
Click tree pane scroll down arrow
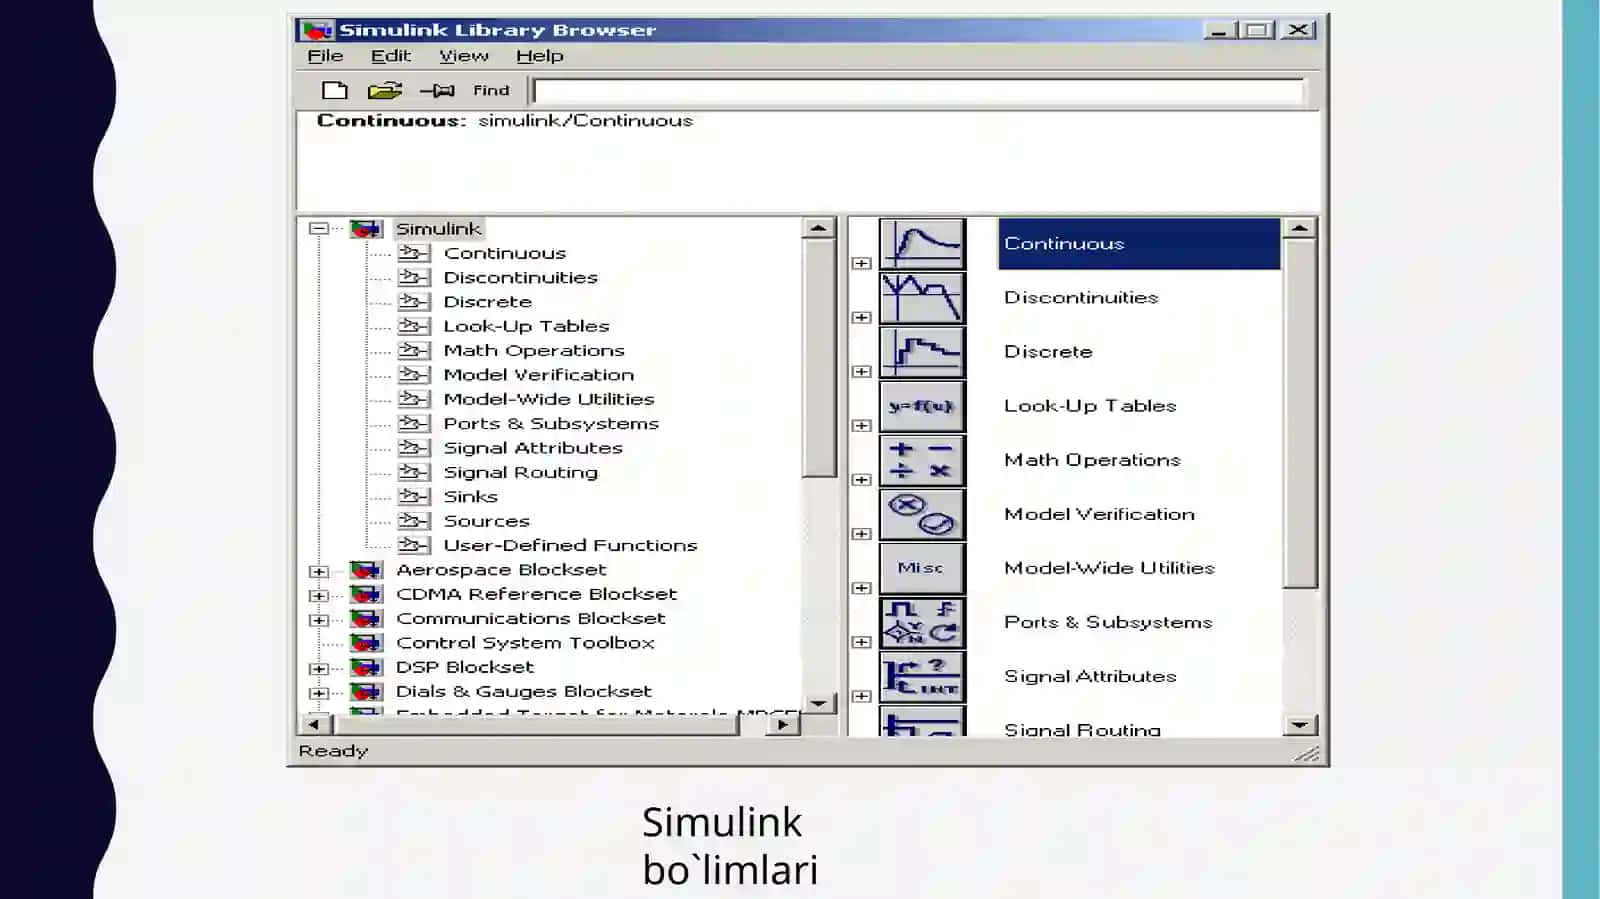(x=819, y=703)
